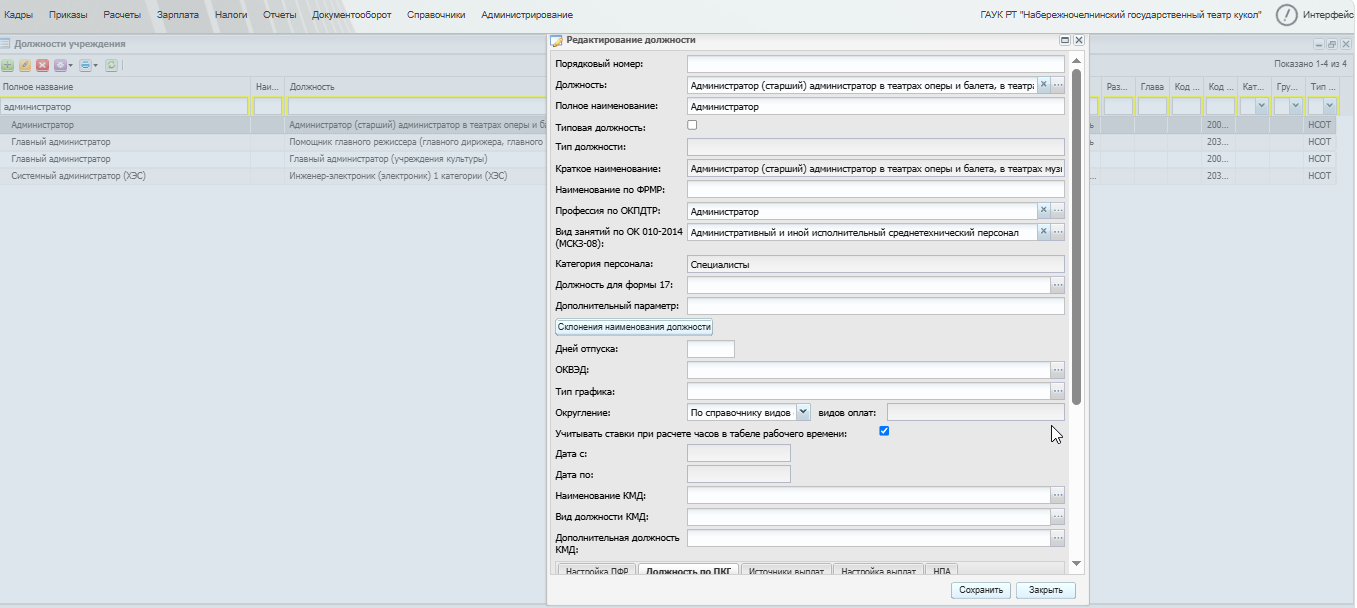
Task: Restore the Должности учреждения window
Action: pyautogui.click(x=1332, y=44)
